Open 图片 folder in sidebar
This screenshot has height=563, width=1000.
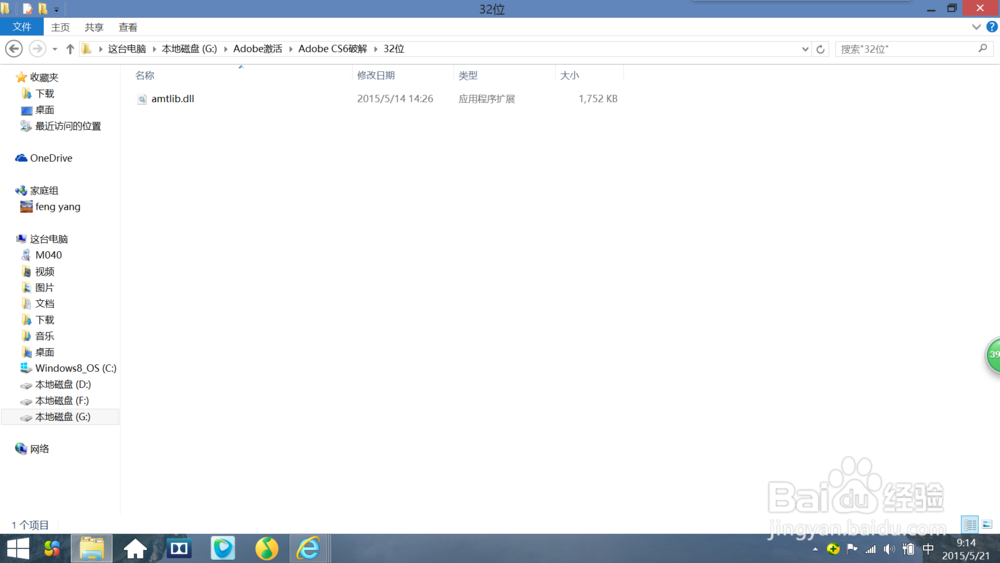click(44, 288)
